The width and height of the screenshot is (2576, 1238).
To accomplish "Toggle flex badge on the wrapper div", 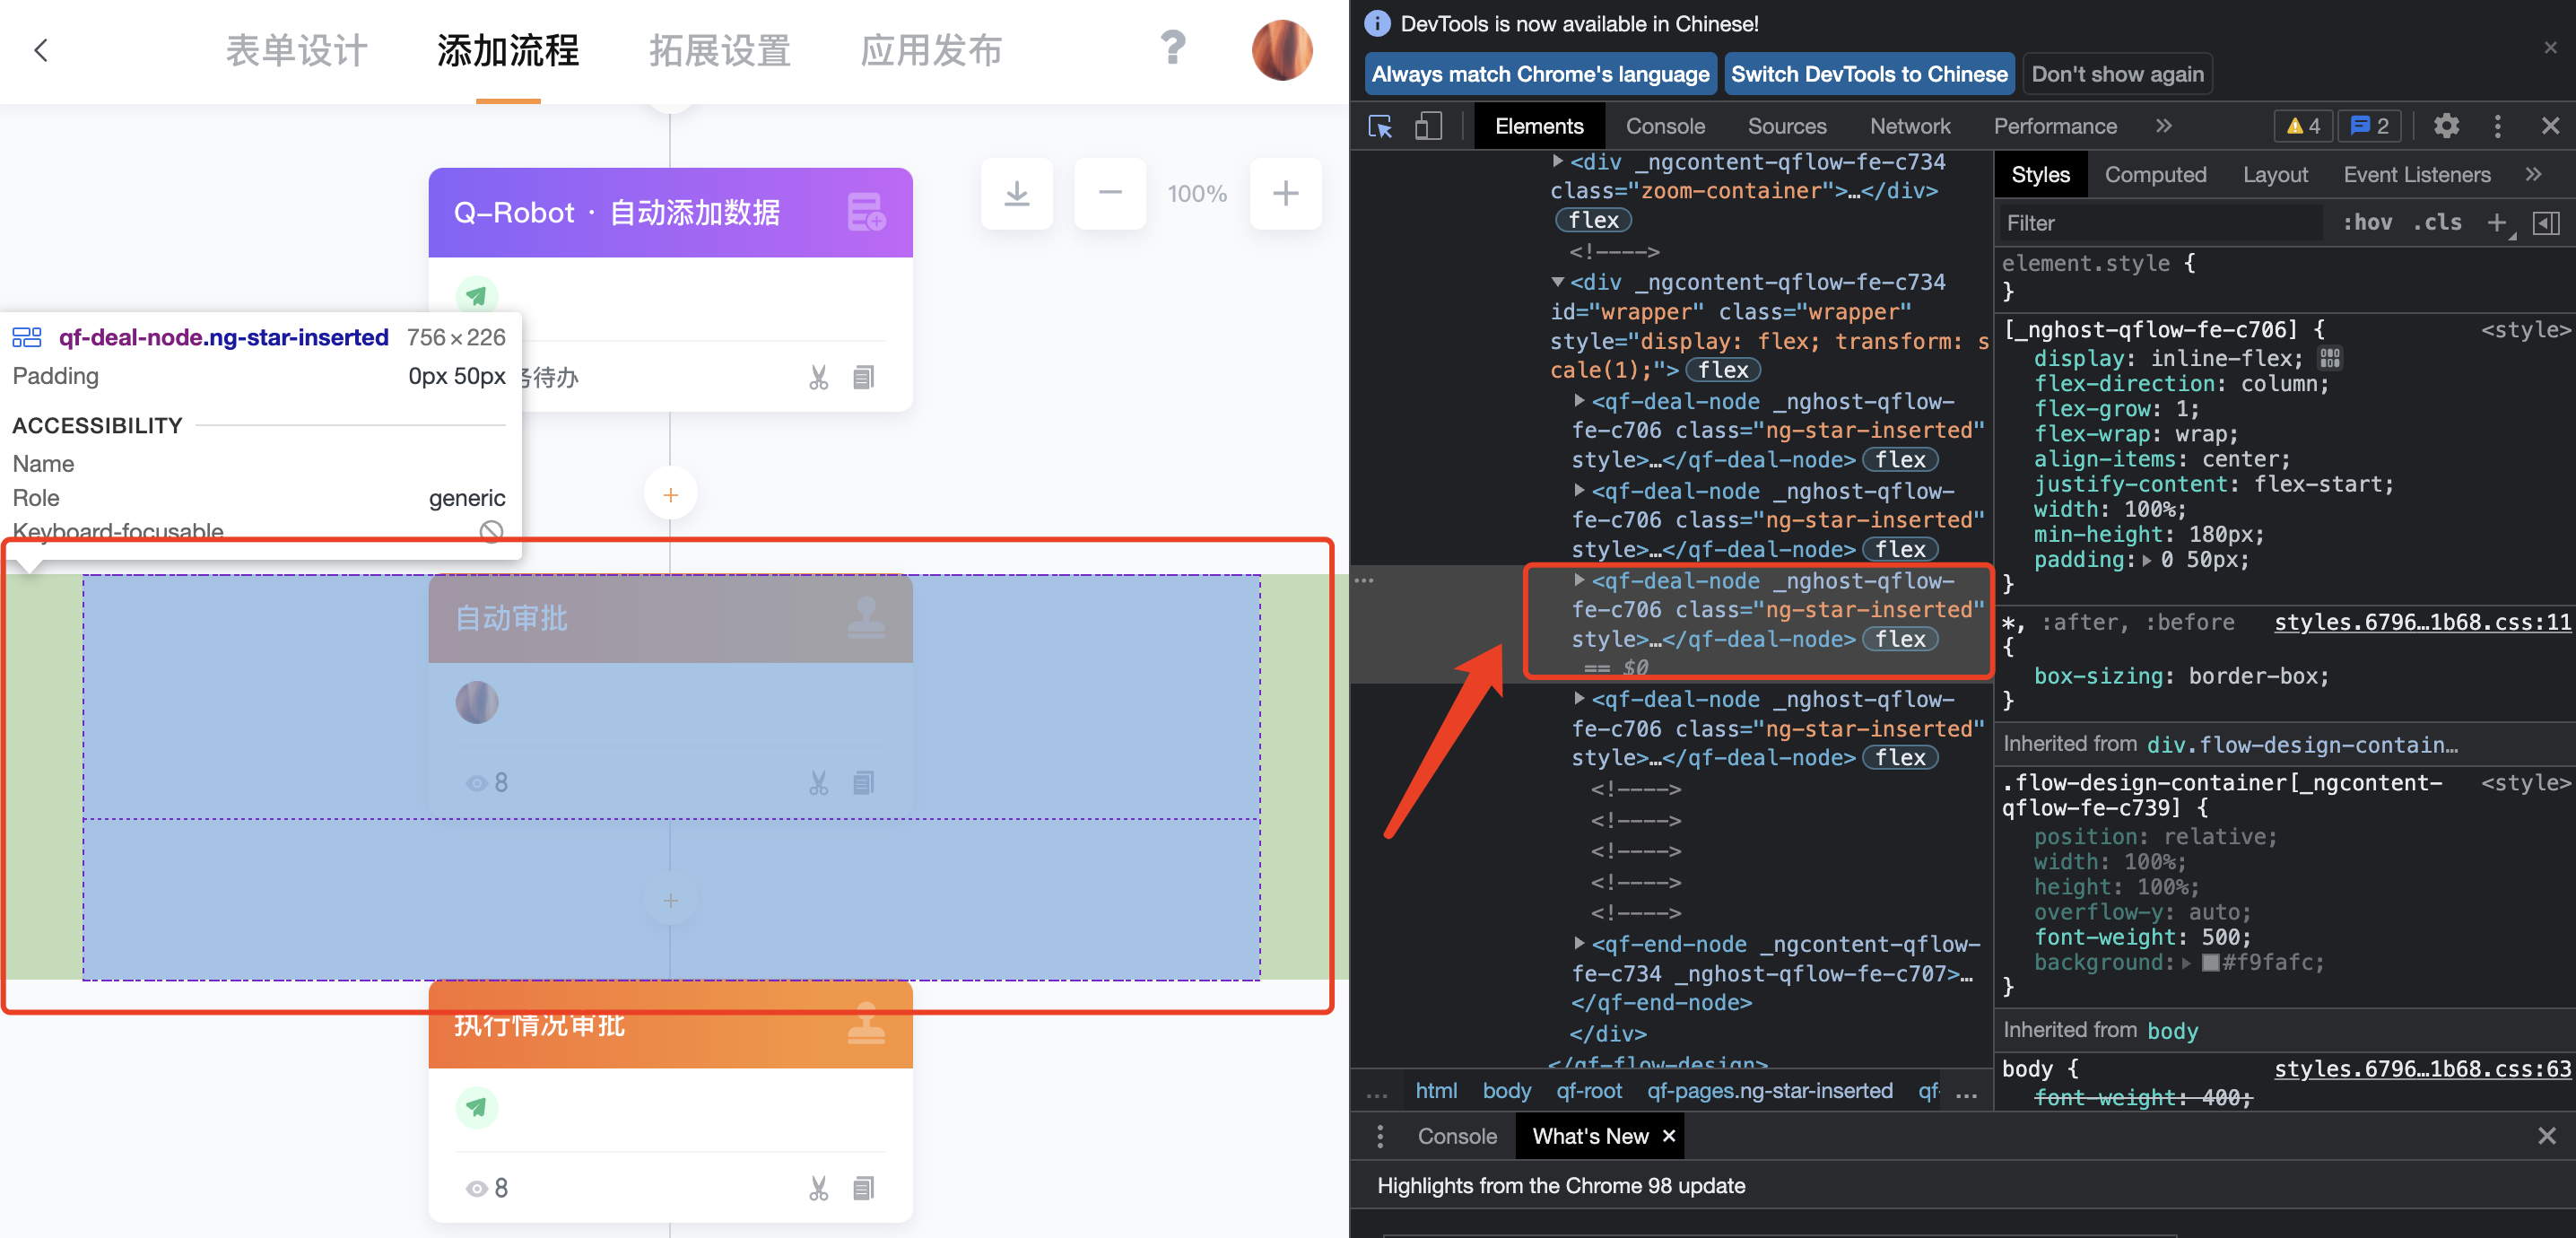I will 1723,370.
